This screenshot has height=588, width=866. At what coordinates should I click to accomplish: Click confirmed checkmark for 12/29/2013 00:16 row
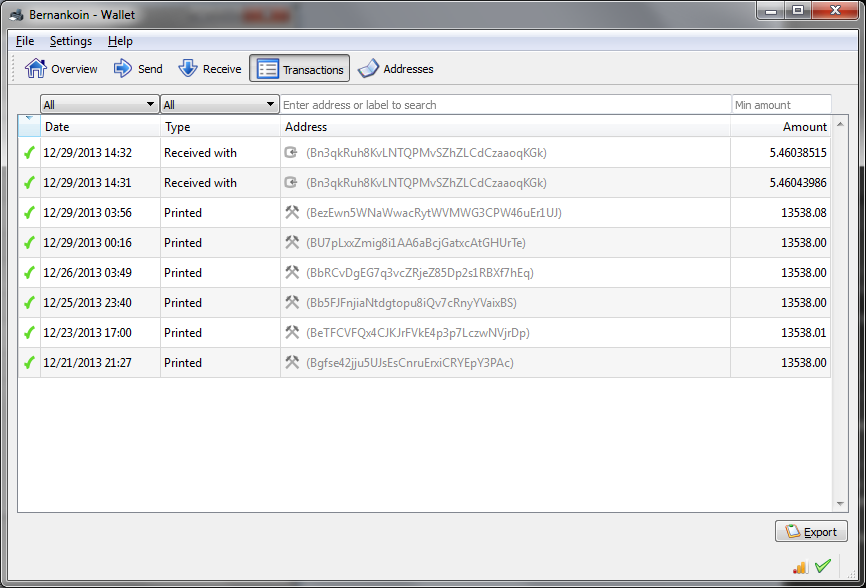pyautogui.click(x=29, y=242)
